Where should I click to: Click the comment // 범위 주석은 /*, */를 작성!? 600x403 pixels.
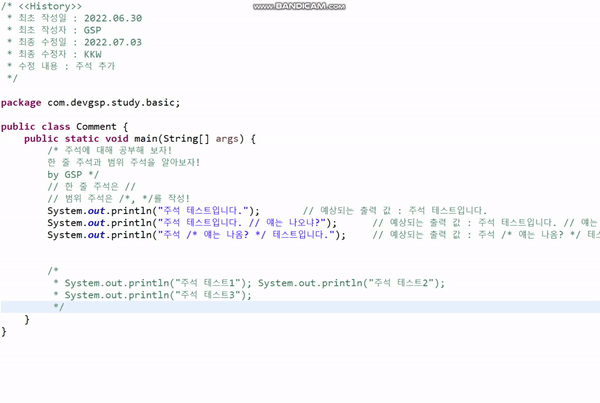(x=119, y=198)
